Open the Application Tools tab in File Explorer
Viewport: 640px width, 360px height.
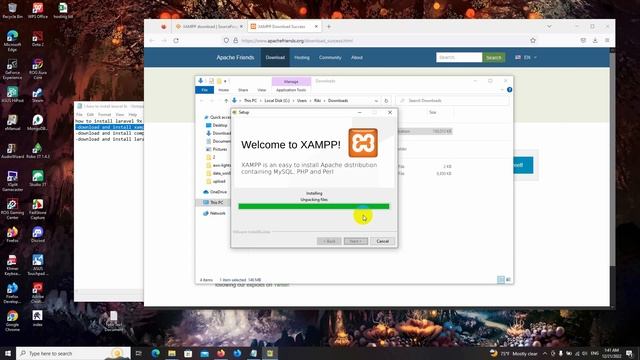coord(291,90)
